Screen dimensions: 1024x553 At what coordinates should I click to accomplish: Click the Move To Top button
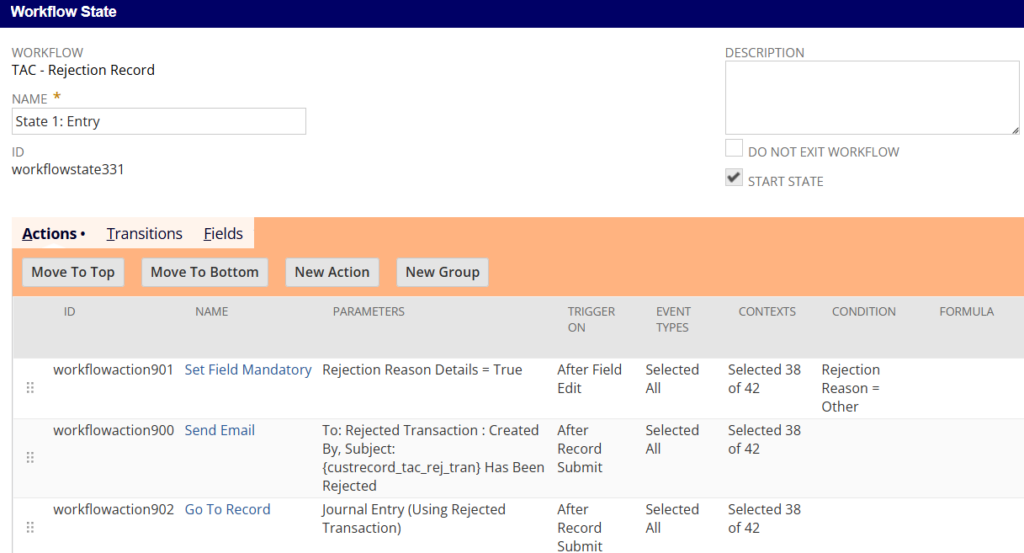point(73,272)
